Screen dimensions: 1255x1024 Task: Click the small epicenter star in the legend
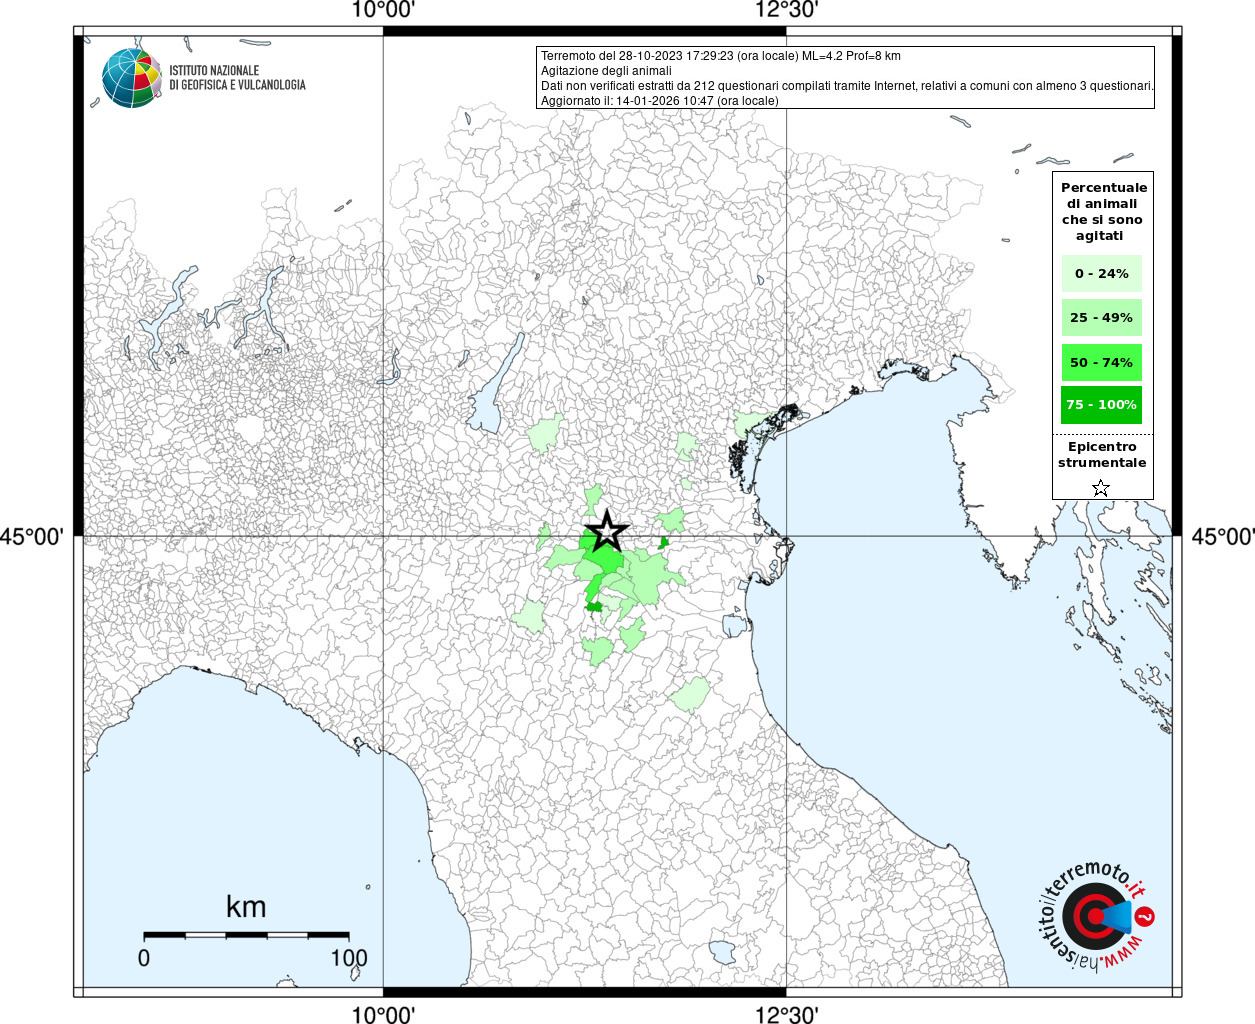[x=1101, y=488]
